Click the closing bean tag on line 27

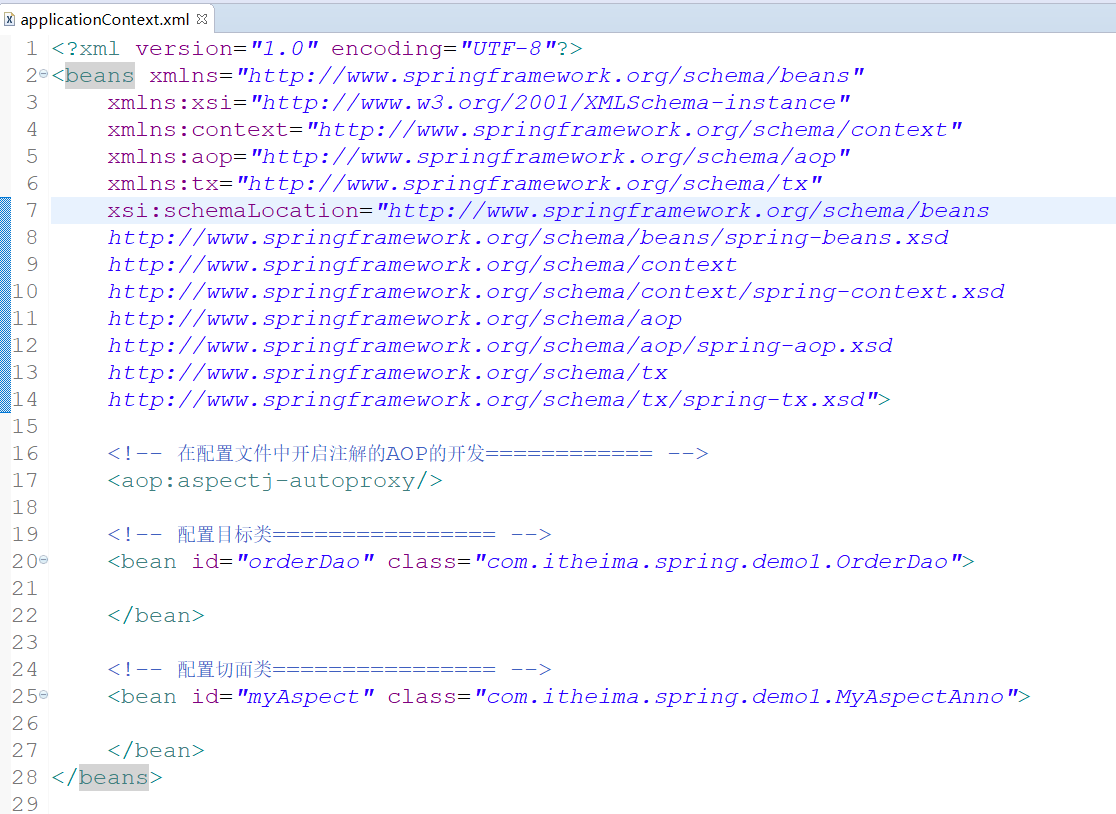point(156,751)
